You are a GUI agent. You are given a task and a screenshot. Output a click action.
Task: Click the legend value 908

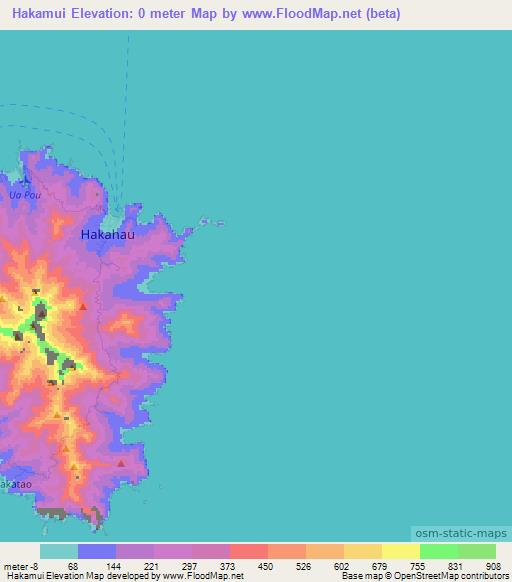(493, 567)
